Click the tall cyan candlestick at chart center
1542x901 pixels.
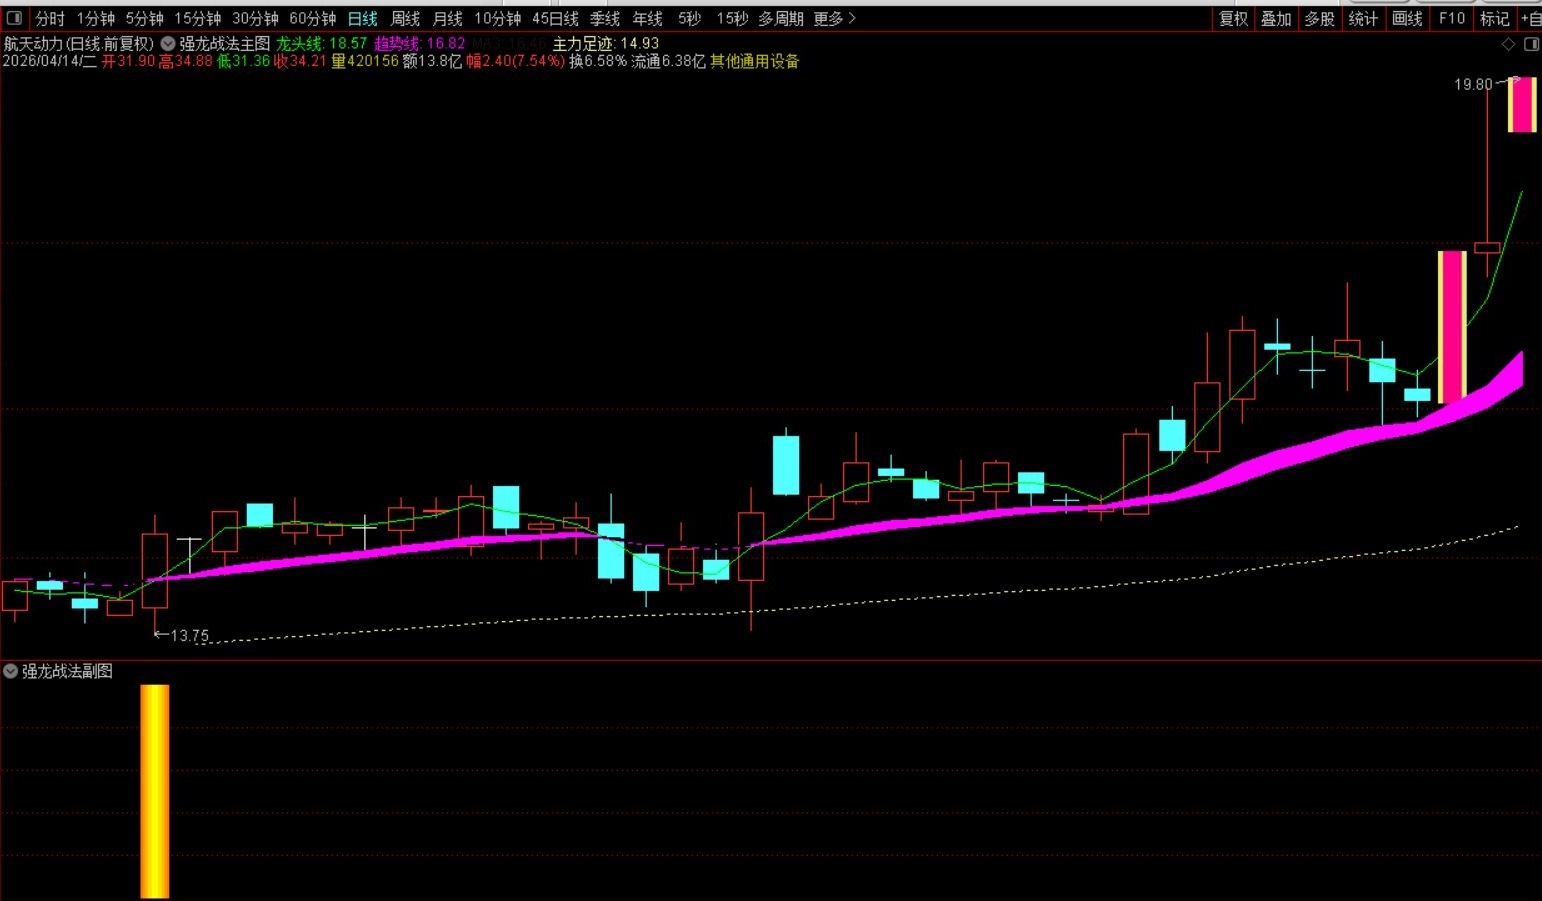(x=786, y=465)
